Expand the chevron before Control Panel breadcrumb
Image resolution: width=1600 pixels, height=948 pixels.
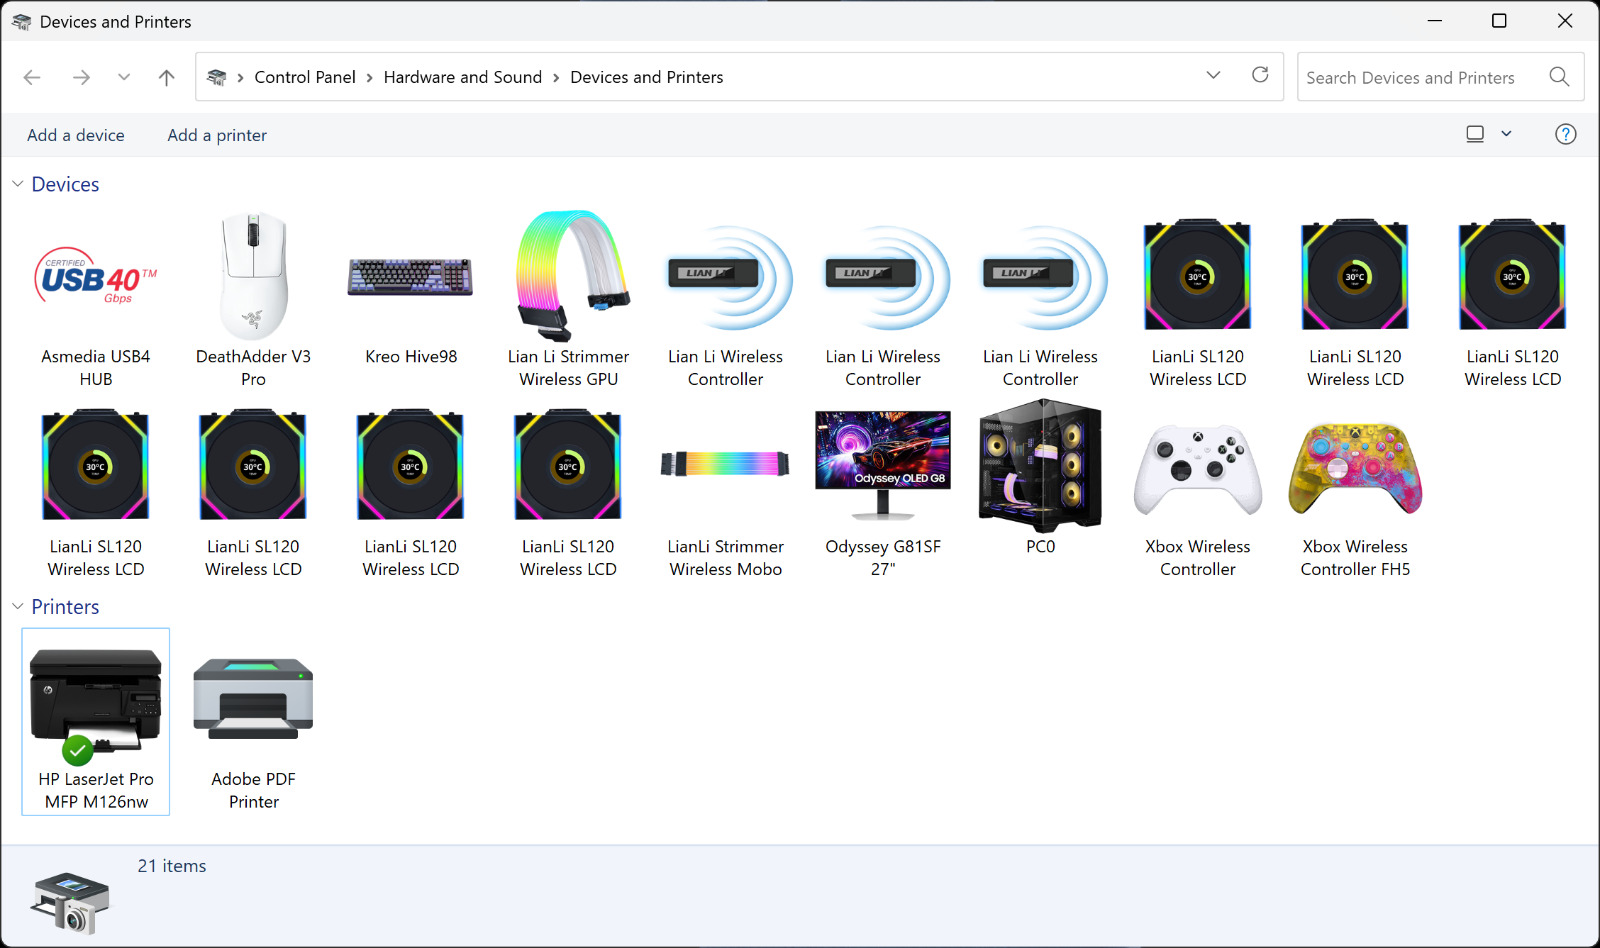(241, 77)
